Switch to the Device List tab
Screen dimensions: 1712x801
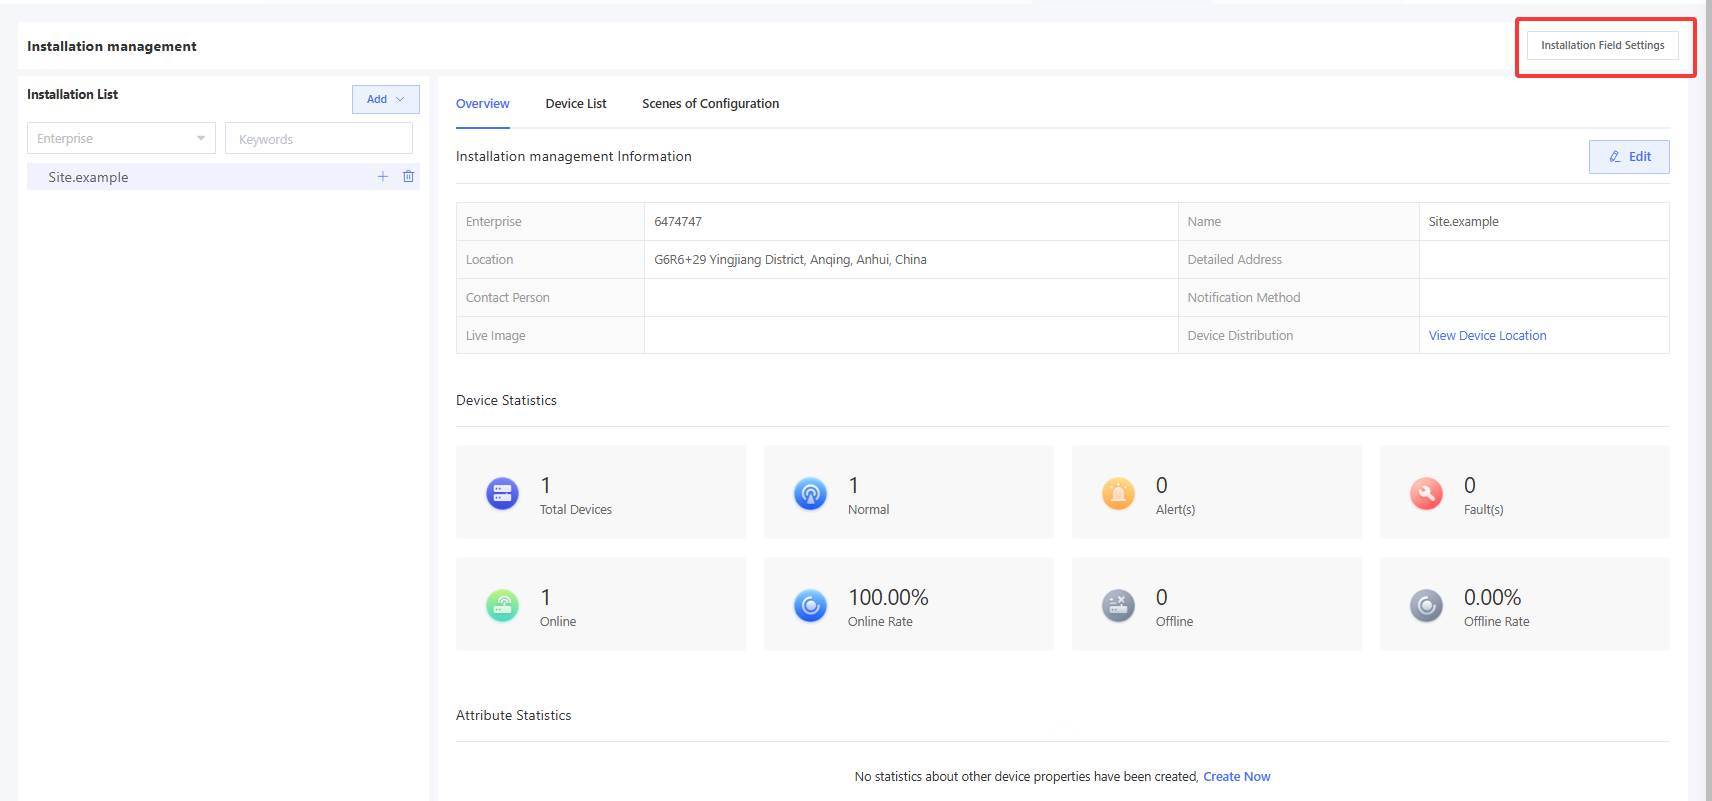(575, 104)
